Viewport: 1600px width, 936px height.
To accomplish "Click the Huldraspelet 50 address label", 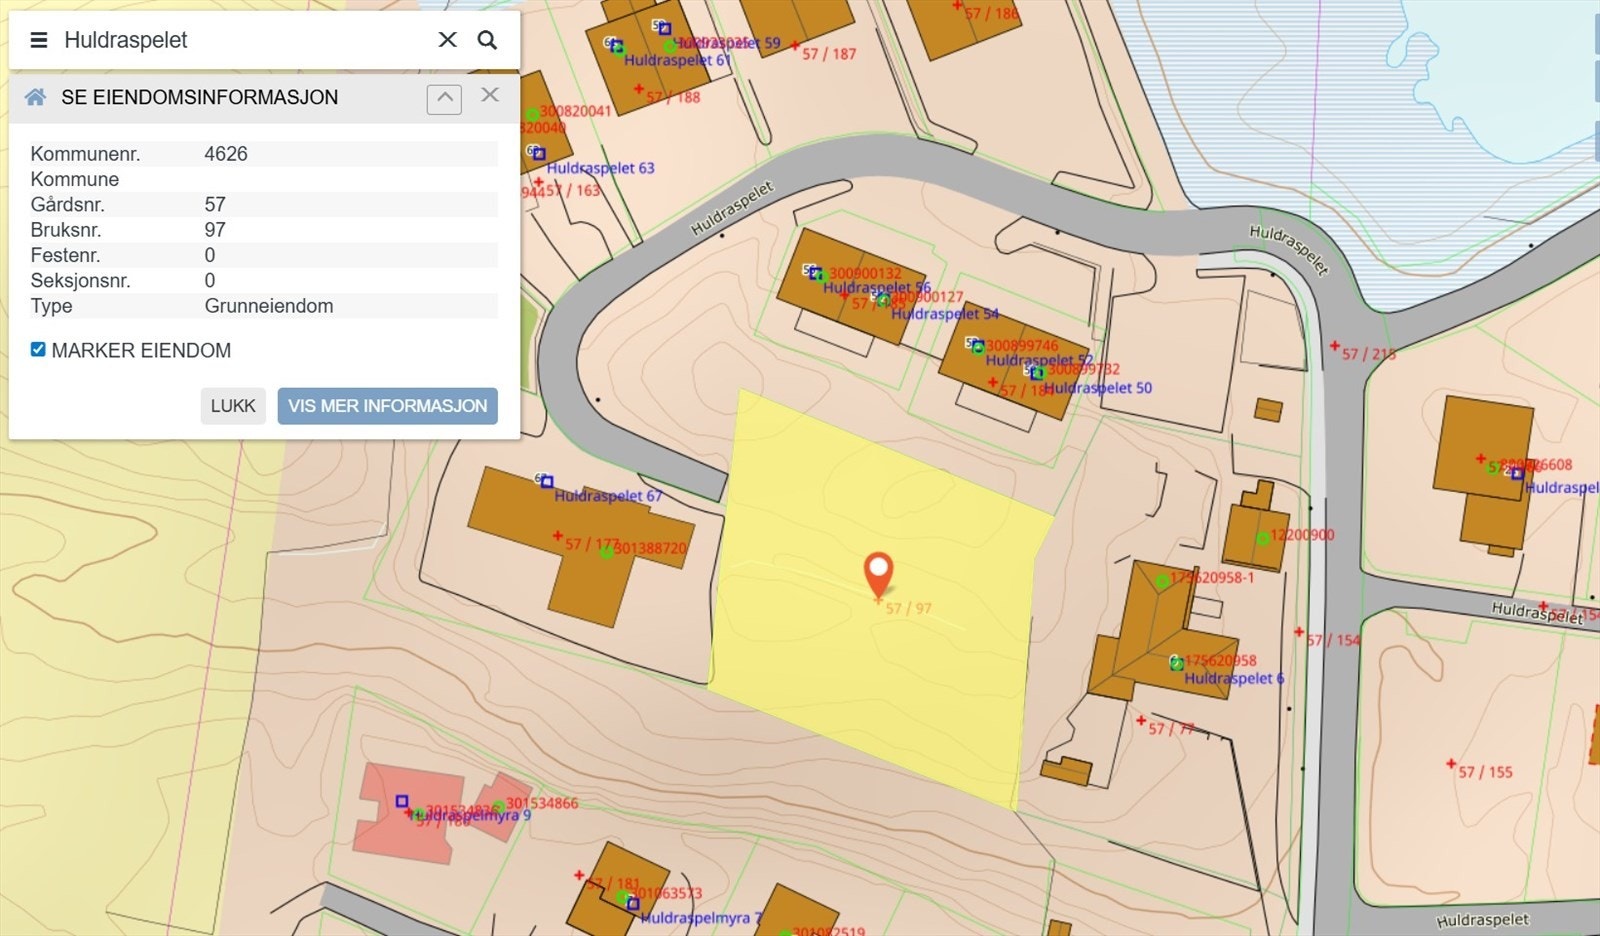I will pyautogui.click(x=1098, y=388).
